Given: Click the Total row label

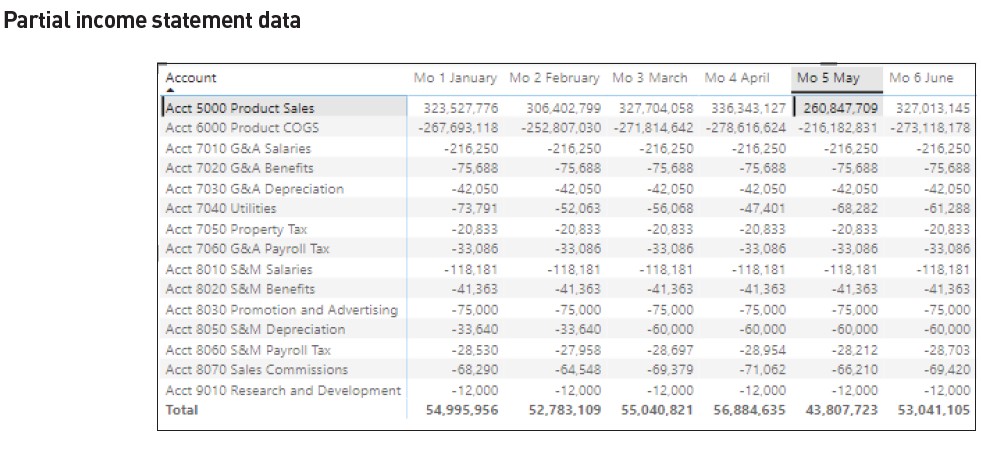Looking at the screenshot, I should [x=182, y=410].
